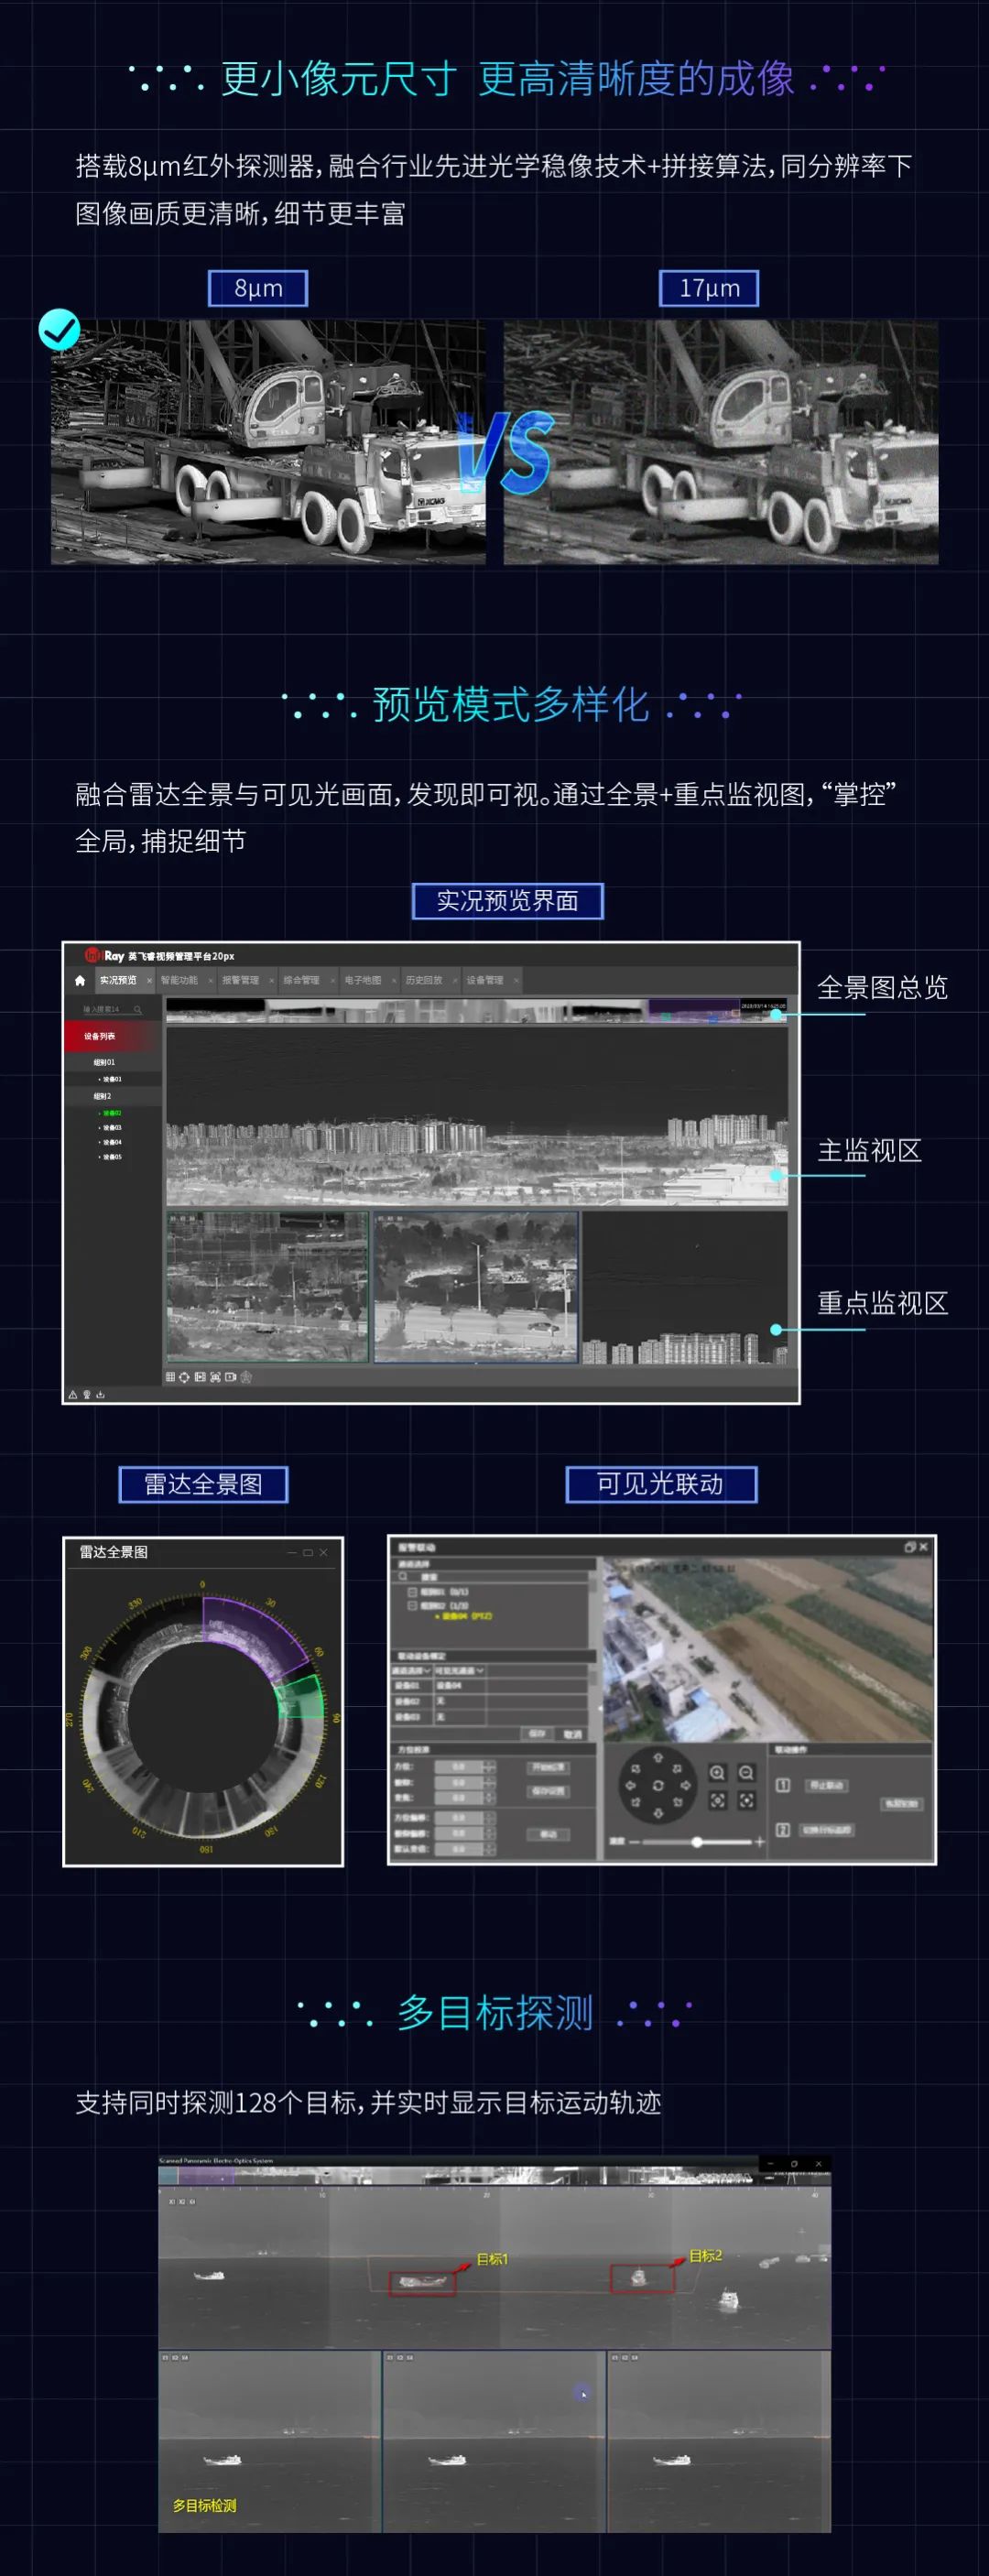This screenshot has width=989, height=2576.
Task: Expand 组别01 in the device list sidebar
Action: click(105, 1063)
